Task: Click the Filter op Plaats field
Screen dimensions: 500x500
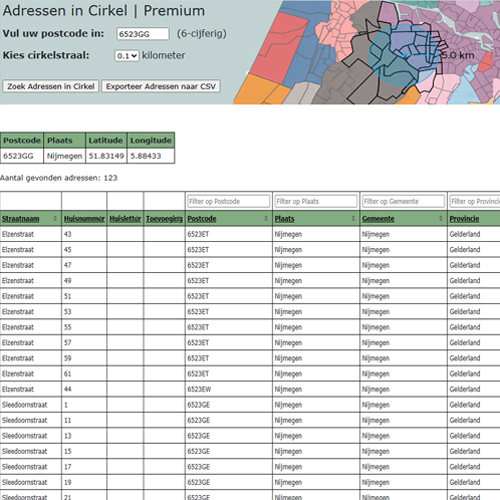Action: coord(316,201)
